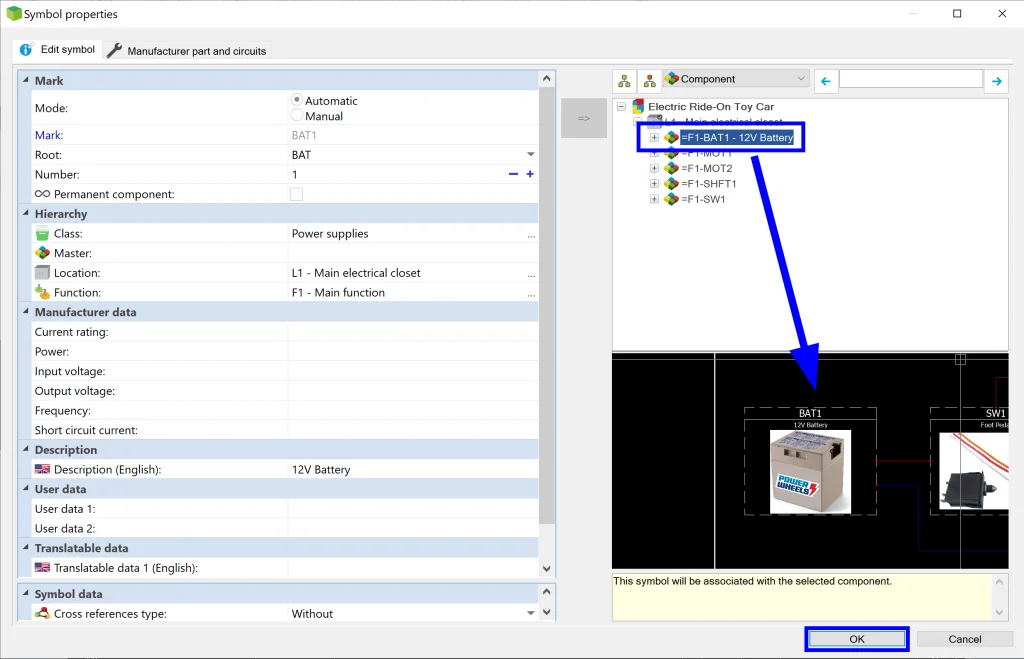Click the =F1-MOT2 component icon
Screen dimensions: 1024x659
(672, 169)
